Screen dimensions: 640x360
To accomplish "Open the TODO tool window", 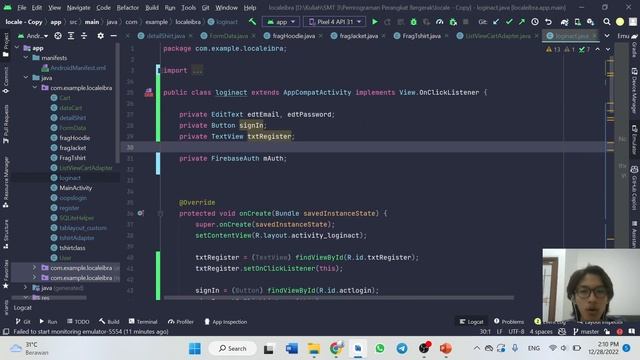I will click(78, 322).
